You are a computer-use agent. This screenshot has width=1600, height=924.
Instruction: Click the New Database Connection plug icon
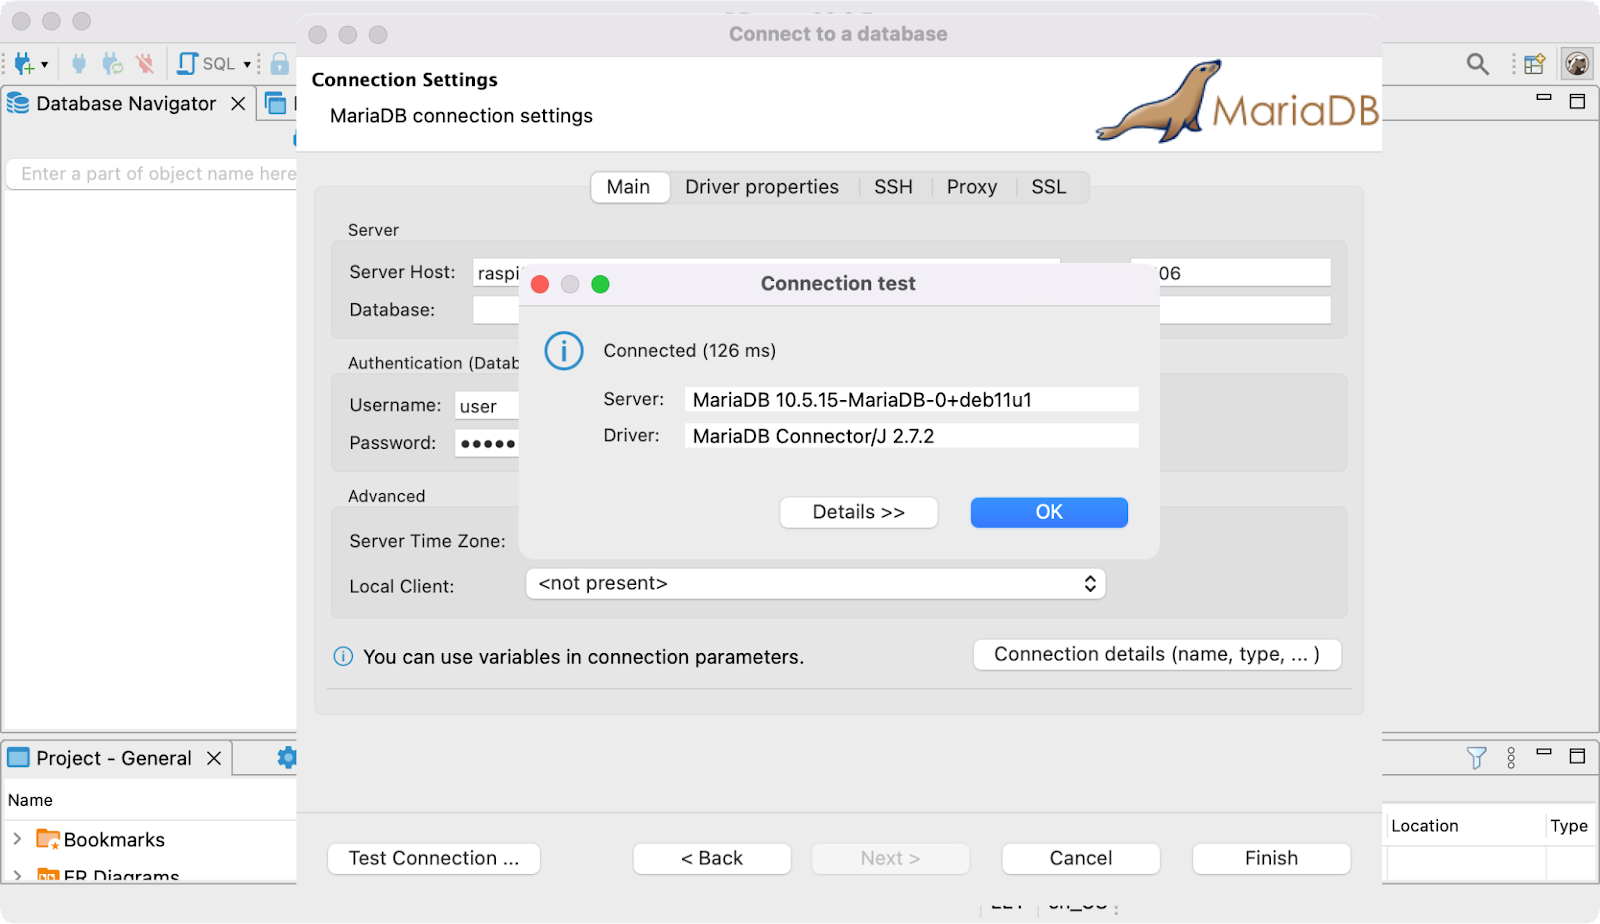pos(23,64)
